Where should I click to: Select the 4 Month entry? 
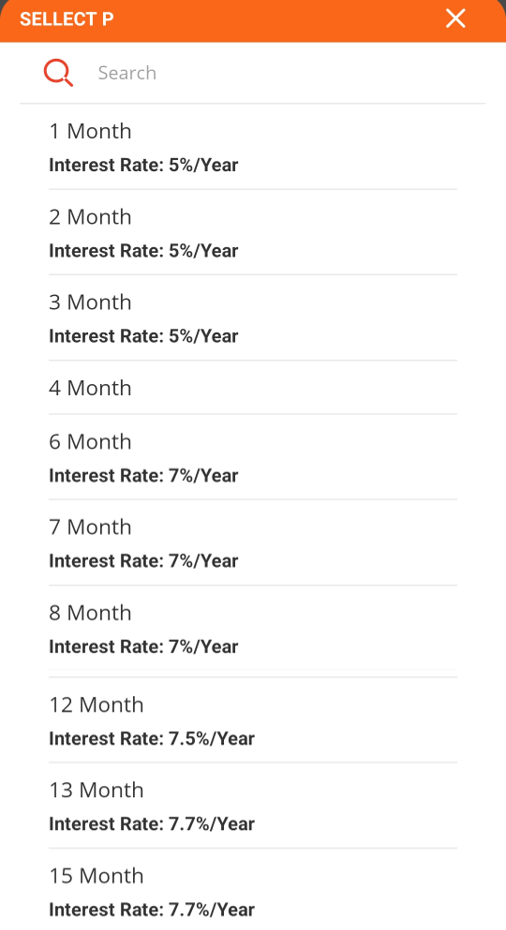(253, 387)
